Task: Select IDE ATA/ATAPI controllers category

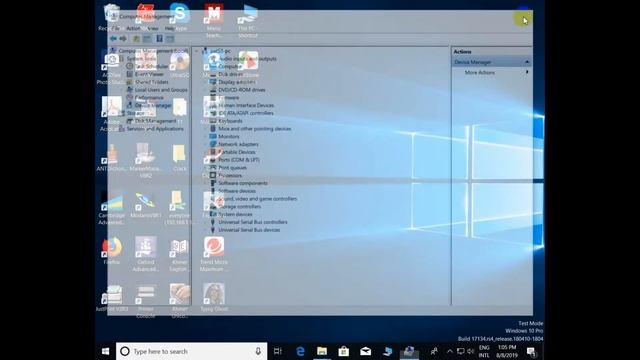Action: (246, 113)
